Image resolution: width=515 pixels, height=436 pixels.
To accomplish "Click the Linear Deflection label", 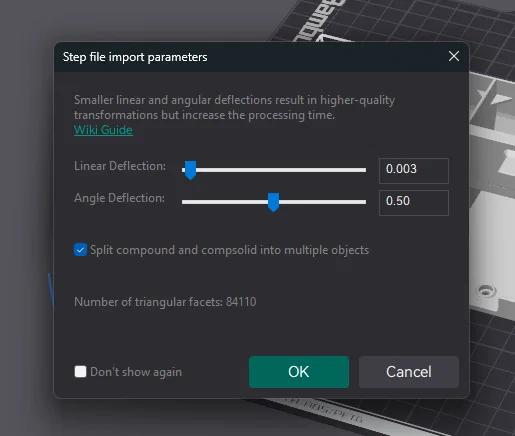I will point(120,166).
